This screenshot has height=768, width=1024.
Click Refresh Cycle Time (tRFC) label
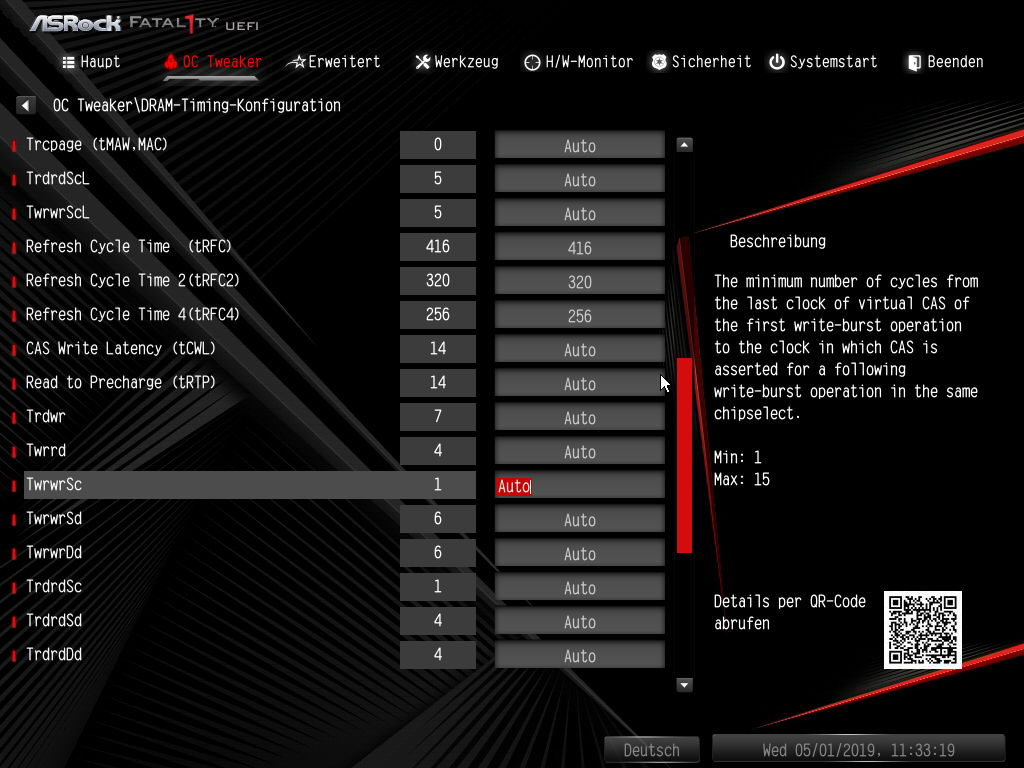[x=129, y=246]
